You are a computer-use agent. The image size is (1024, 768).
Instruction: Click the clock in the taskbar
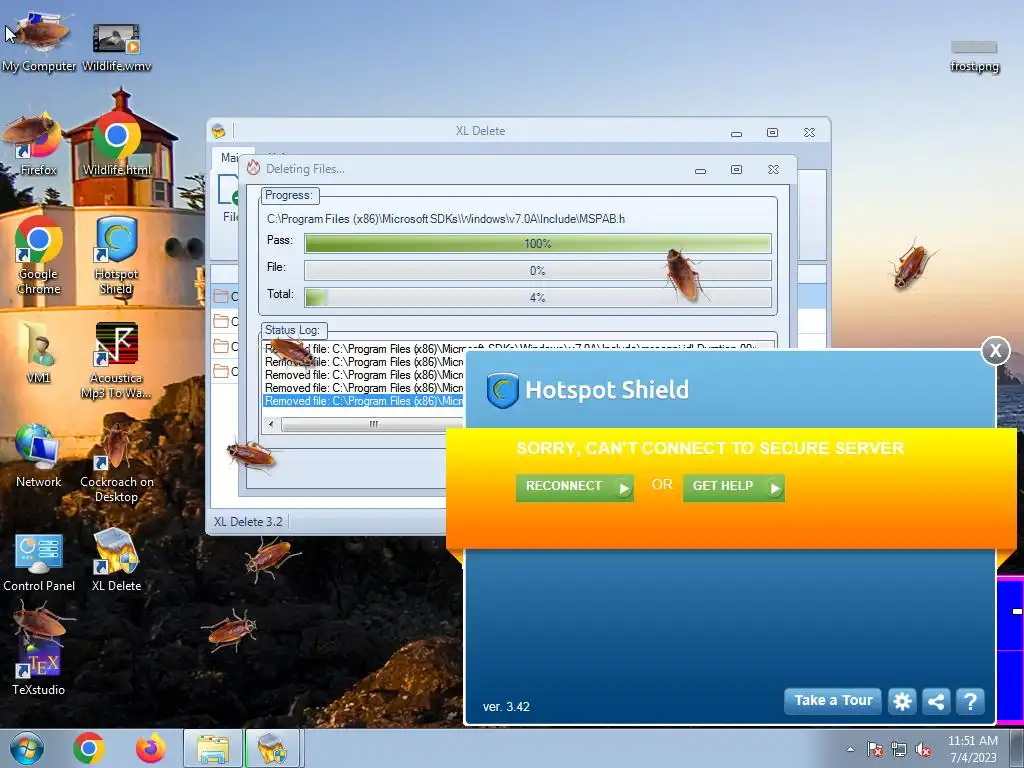click(972, 749)
